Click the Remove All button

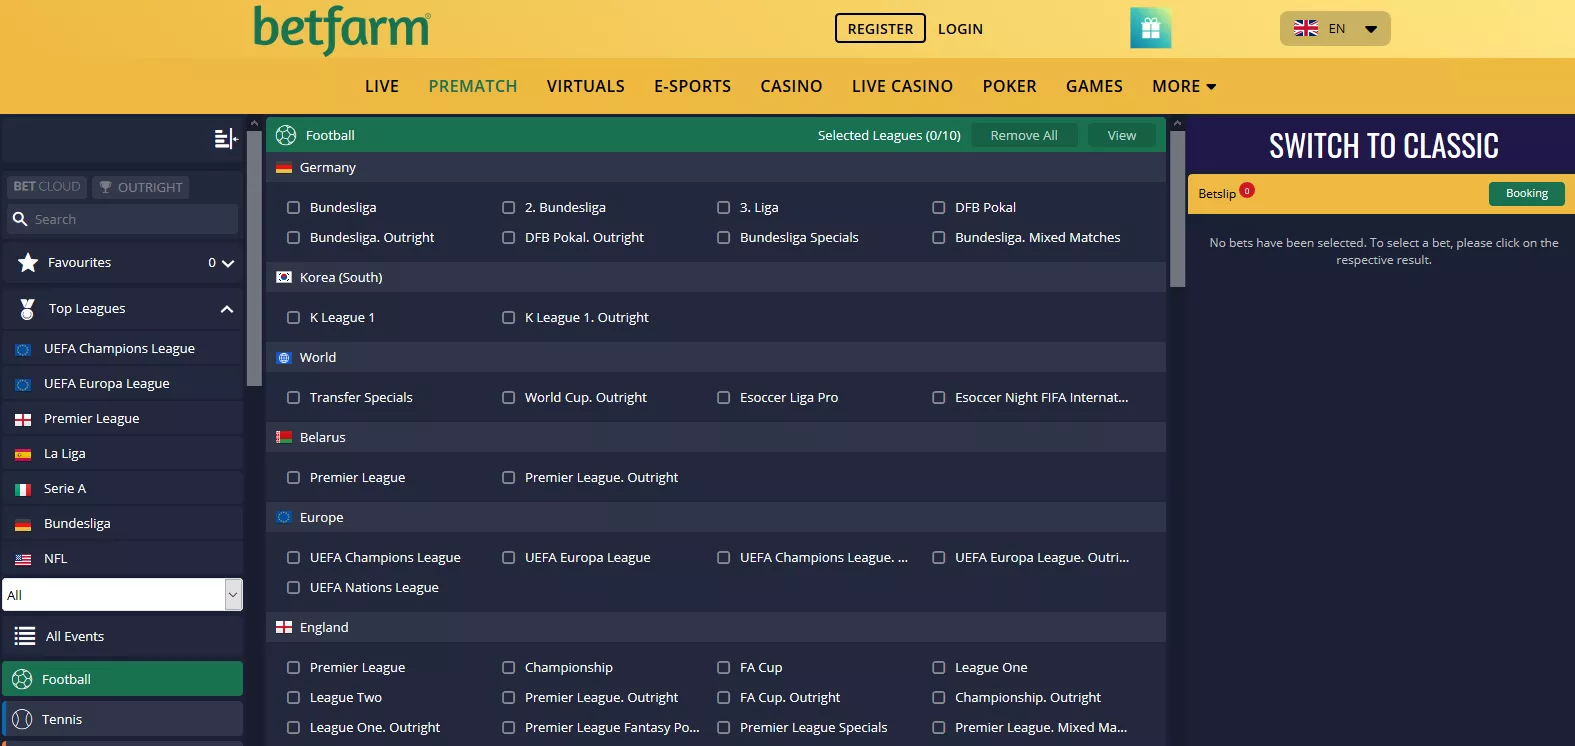(1024, 135)
